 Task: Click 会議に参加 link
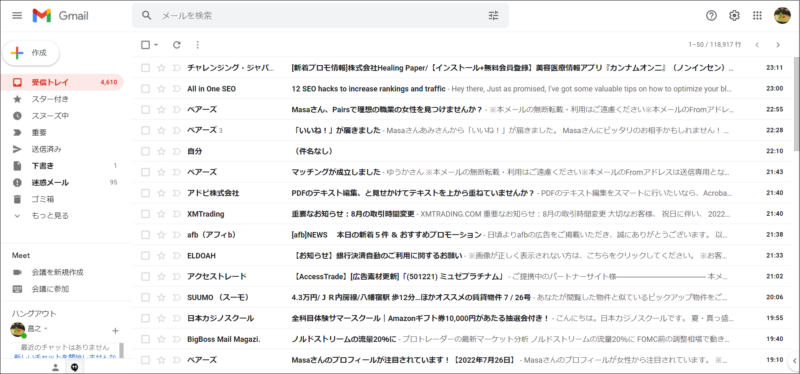pos(50,289)
